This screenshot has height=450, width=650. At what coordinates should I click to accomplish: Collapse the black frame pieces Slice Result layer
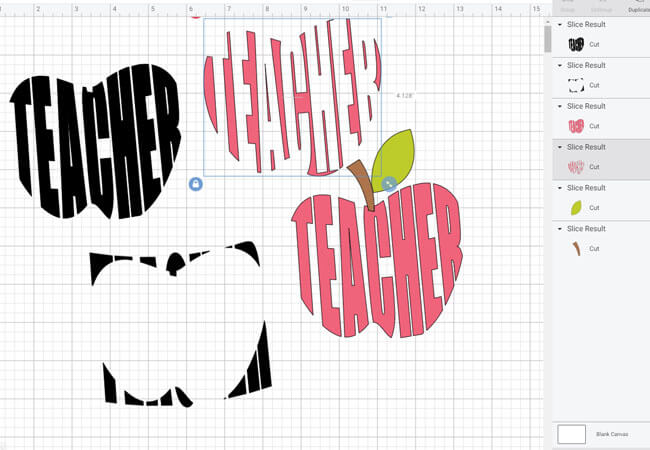click(x=560, y=65)
